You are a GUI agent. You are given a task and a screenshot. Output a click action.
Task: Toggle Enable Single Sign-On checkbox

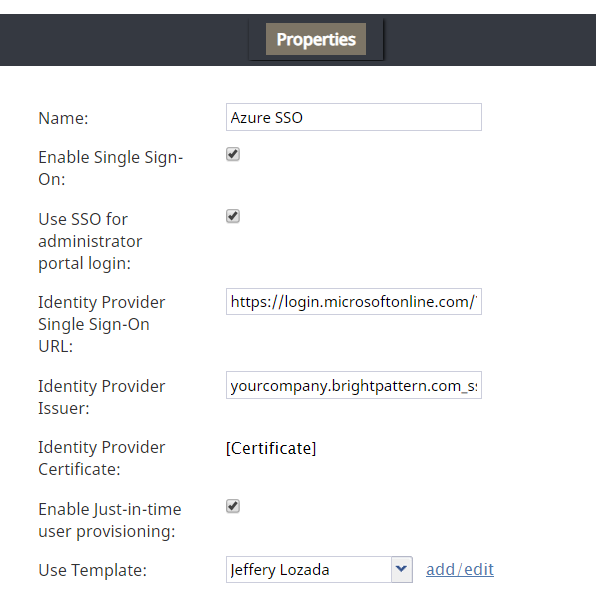(x=233, y=154)
